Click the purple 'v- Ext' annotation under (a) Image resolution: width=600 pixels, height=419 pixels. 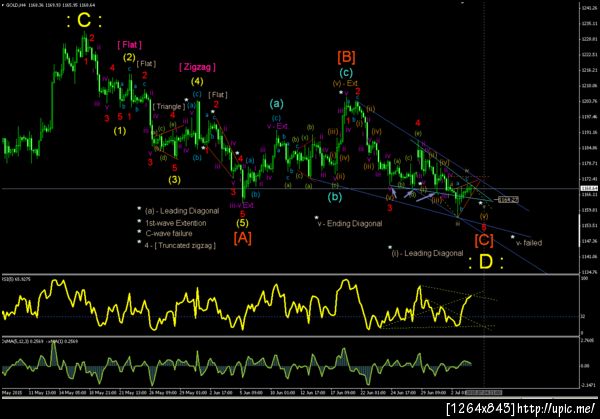(277, 126)
